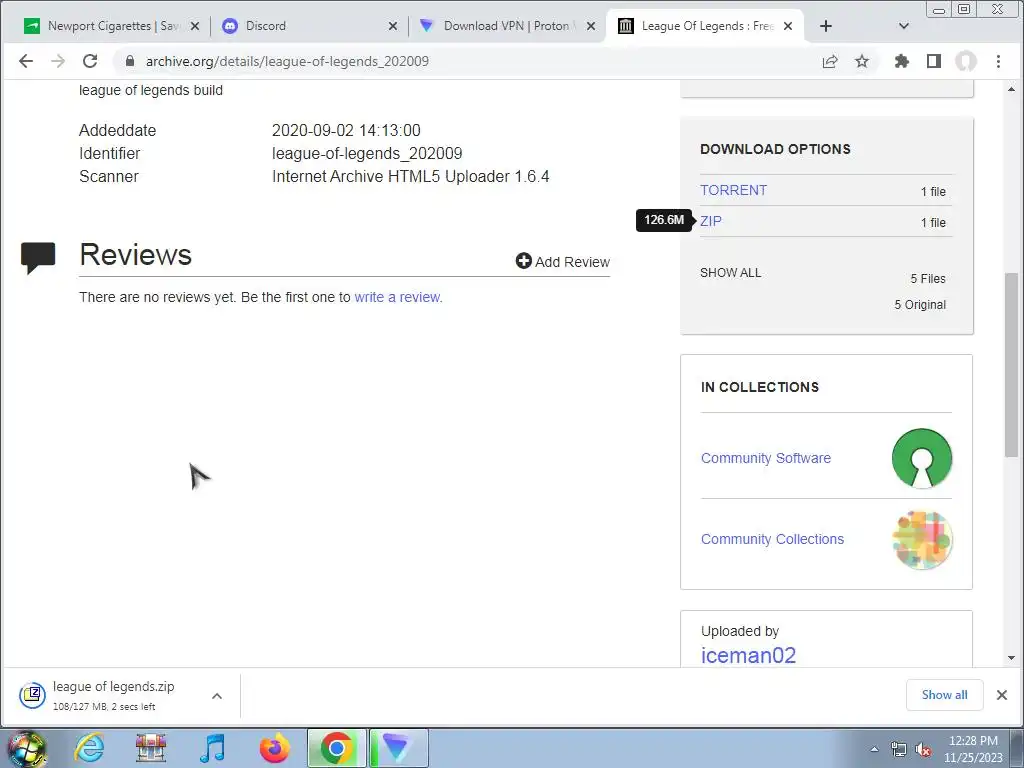
Task: Bookmark this page with star
Action: point(862,61)
